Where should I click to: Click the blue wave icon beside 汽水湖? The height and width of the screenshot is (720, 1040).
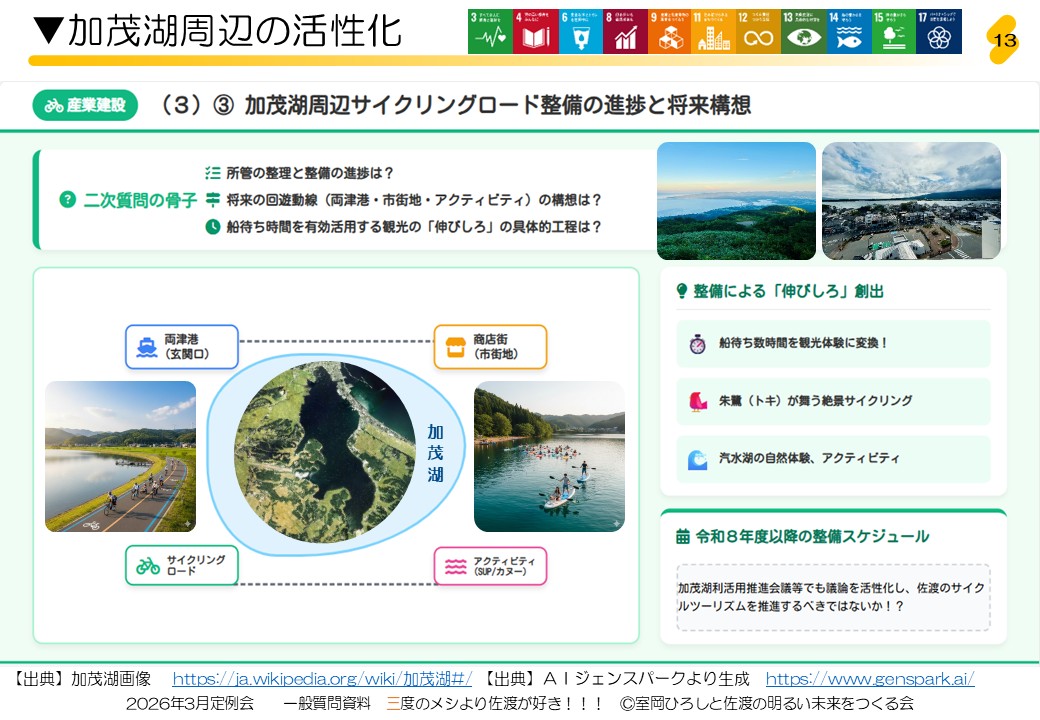coord(697,459)
